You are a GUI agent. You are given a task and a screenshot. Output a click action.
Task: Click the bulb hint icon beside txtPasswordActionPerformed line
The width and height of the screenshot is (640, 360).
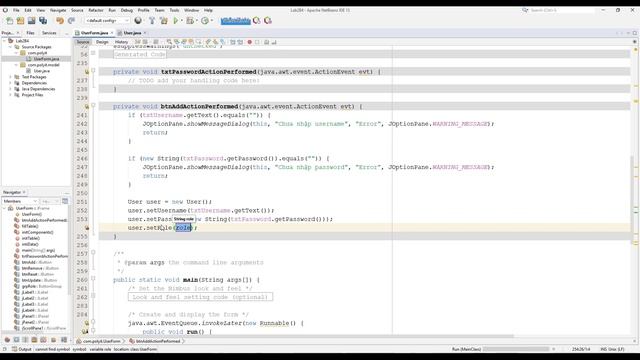tap(87, 72)
